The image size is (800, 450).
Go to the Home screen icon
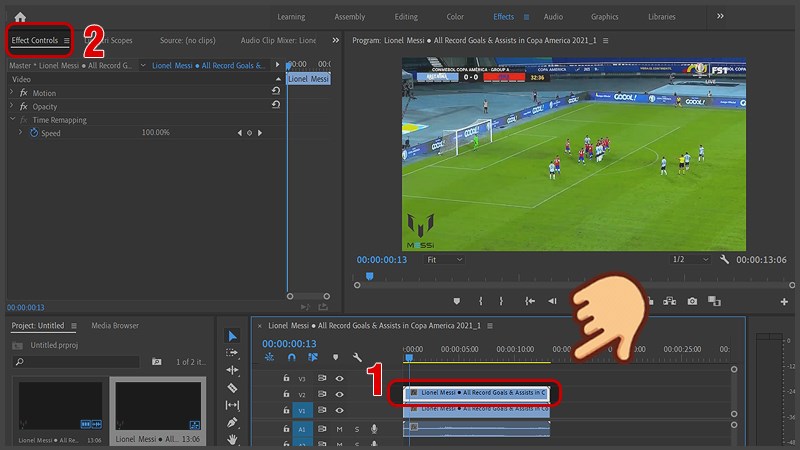click(20, 17)
